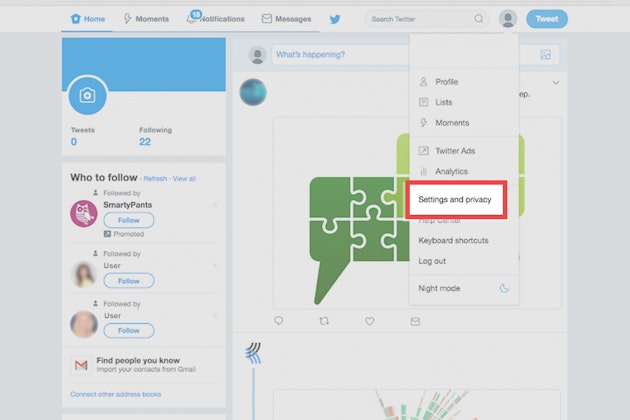The width and height of the screenshot is (630, 420).
Task: Click Promoted label icon under SmartyPants
Action: pos(107,234)
